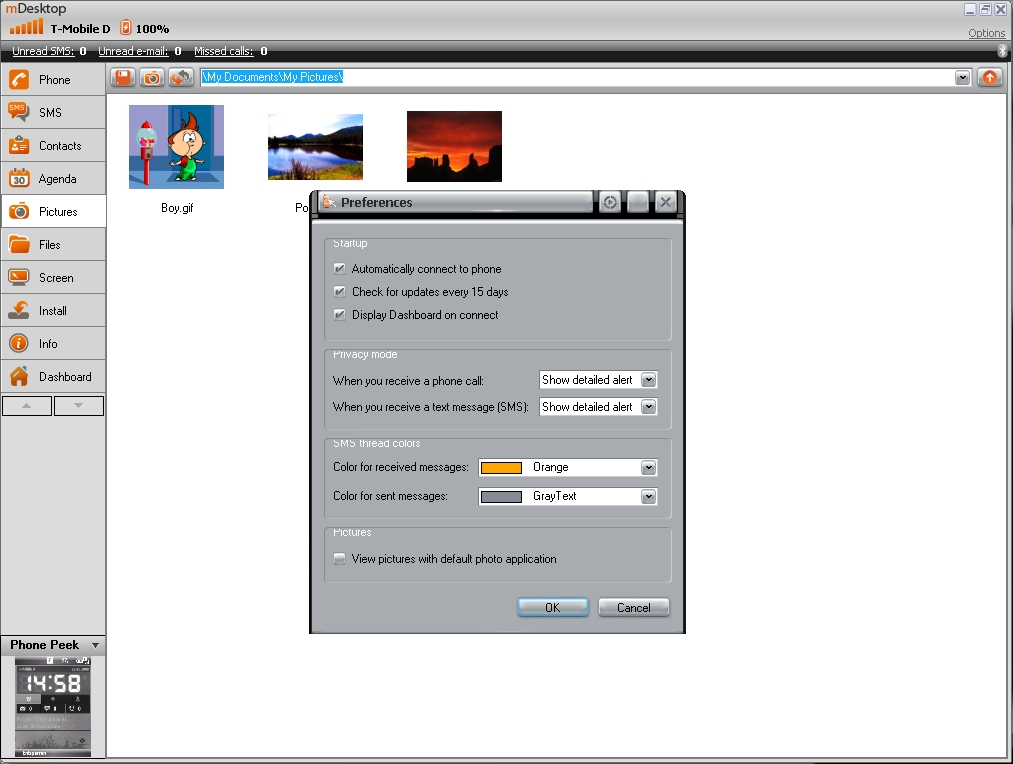Screen dimensions: 1013x764
Task: Open the Options link
Action: 987,33
